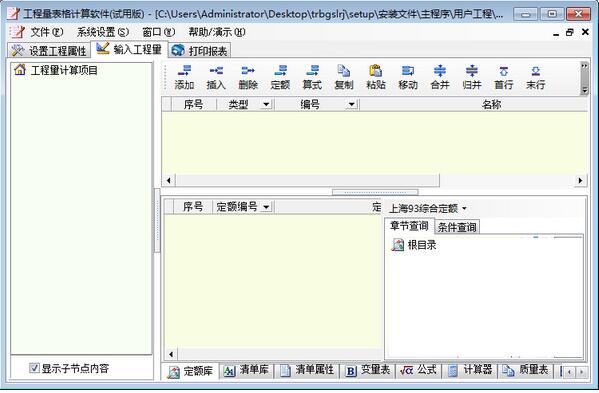
Task: Click right arrow of upper horizontal scrollbar
Action: pos(580,180)
